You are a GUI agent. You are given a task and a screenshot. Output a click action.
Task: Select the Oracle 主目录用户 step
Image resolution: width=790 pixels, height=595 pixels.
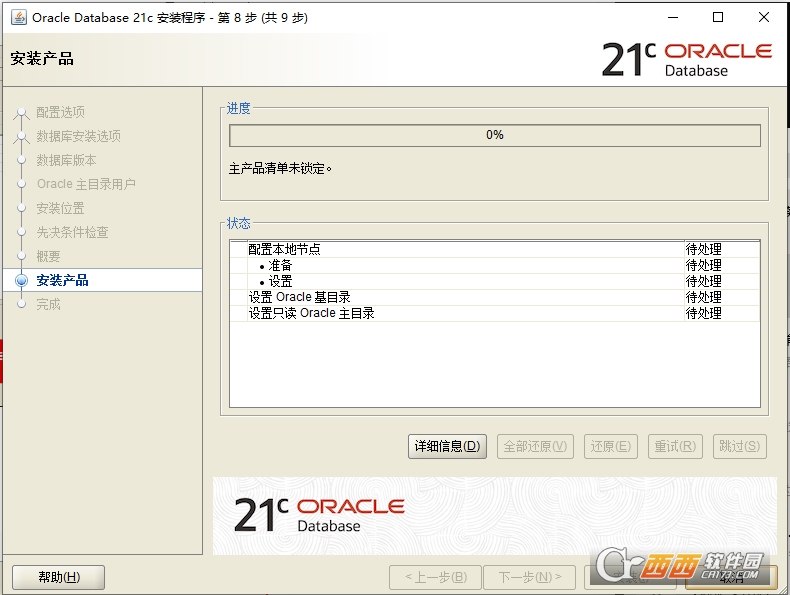coord(86,184)
